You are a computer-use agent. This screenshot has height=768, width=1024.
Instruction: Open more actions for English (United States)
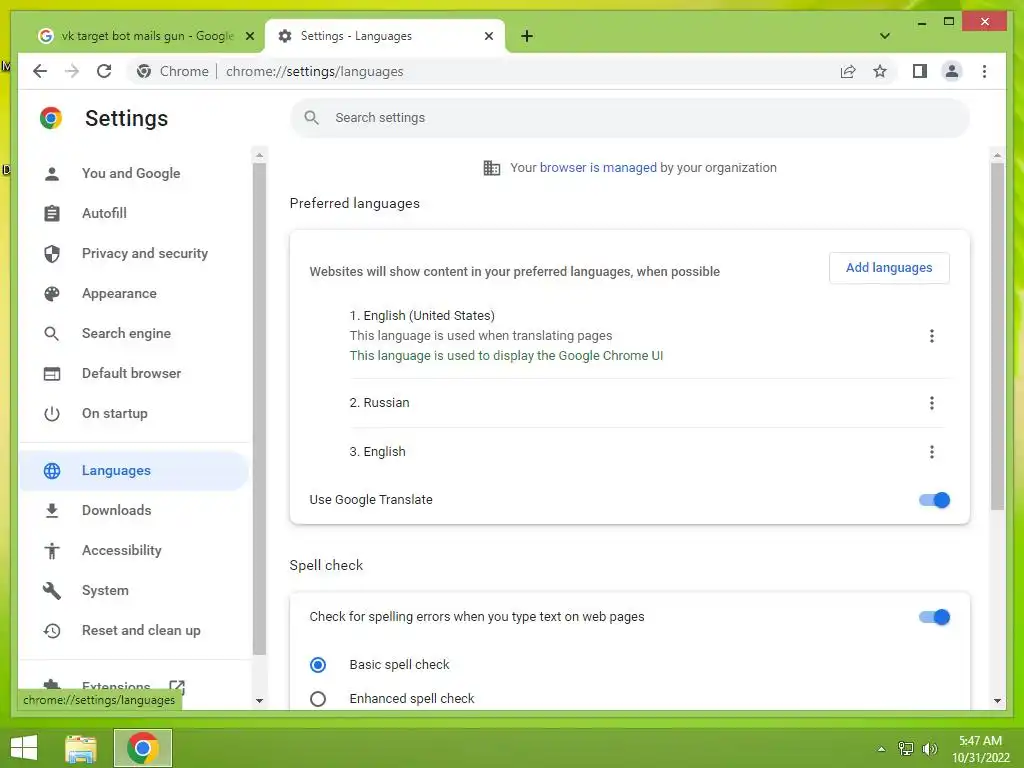click(x=931, y=336)
